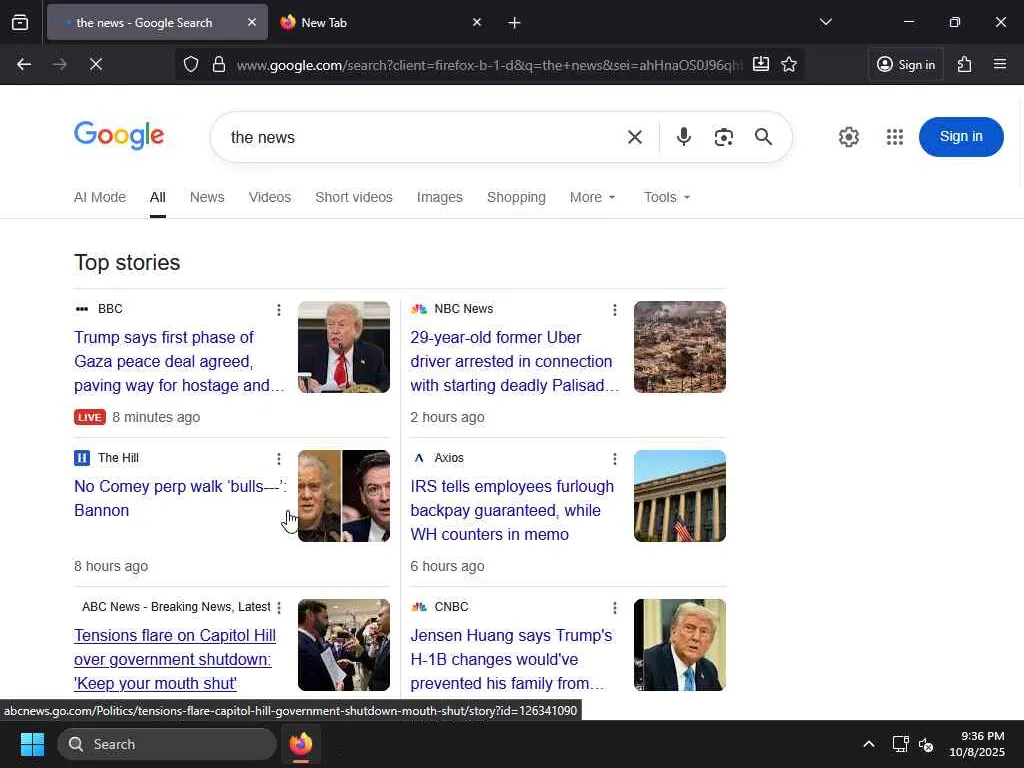Open list all tabs chevron
The width and height of the screenshot is (1024, 768).
pyautogui.click(x=825, y=22)
